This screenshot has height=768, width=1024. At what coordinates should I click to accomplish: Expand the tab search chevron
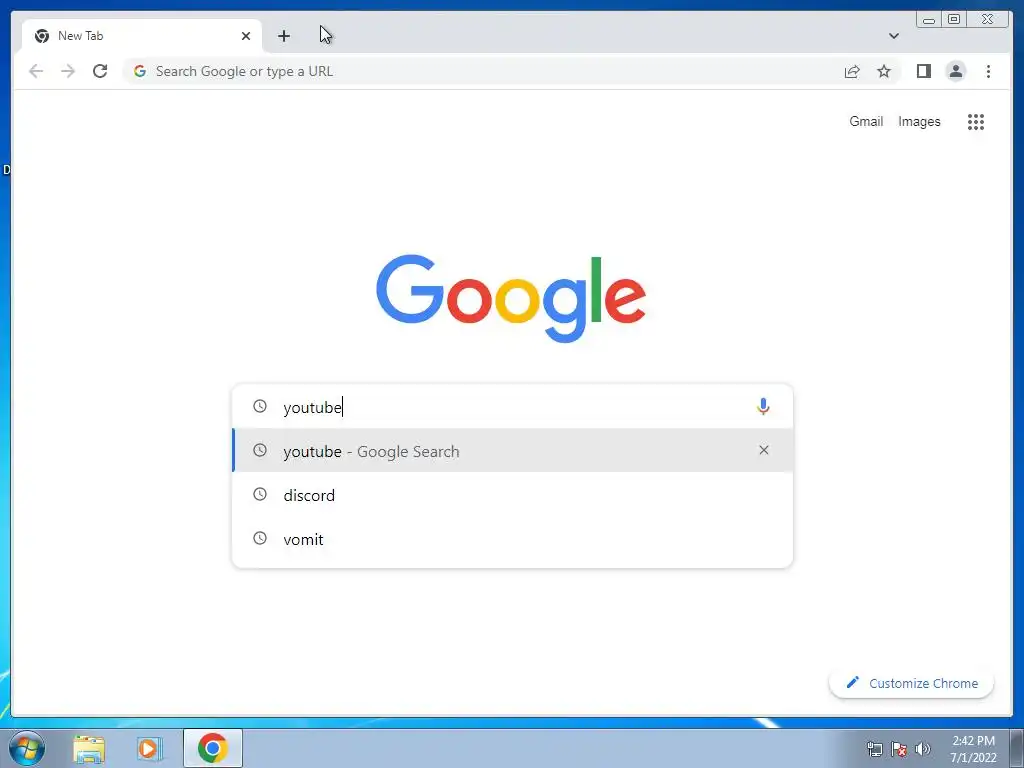click(x=893, y=36)
